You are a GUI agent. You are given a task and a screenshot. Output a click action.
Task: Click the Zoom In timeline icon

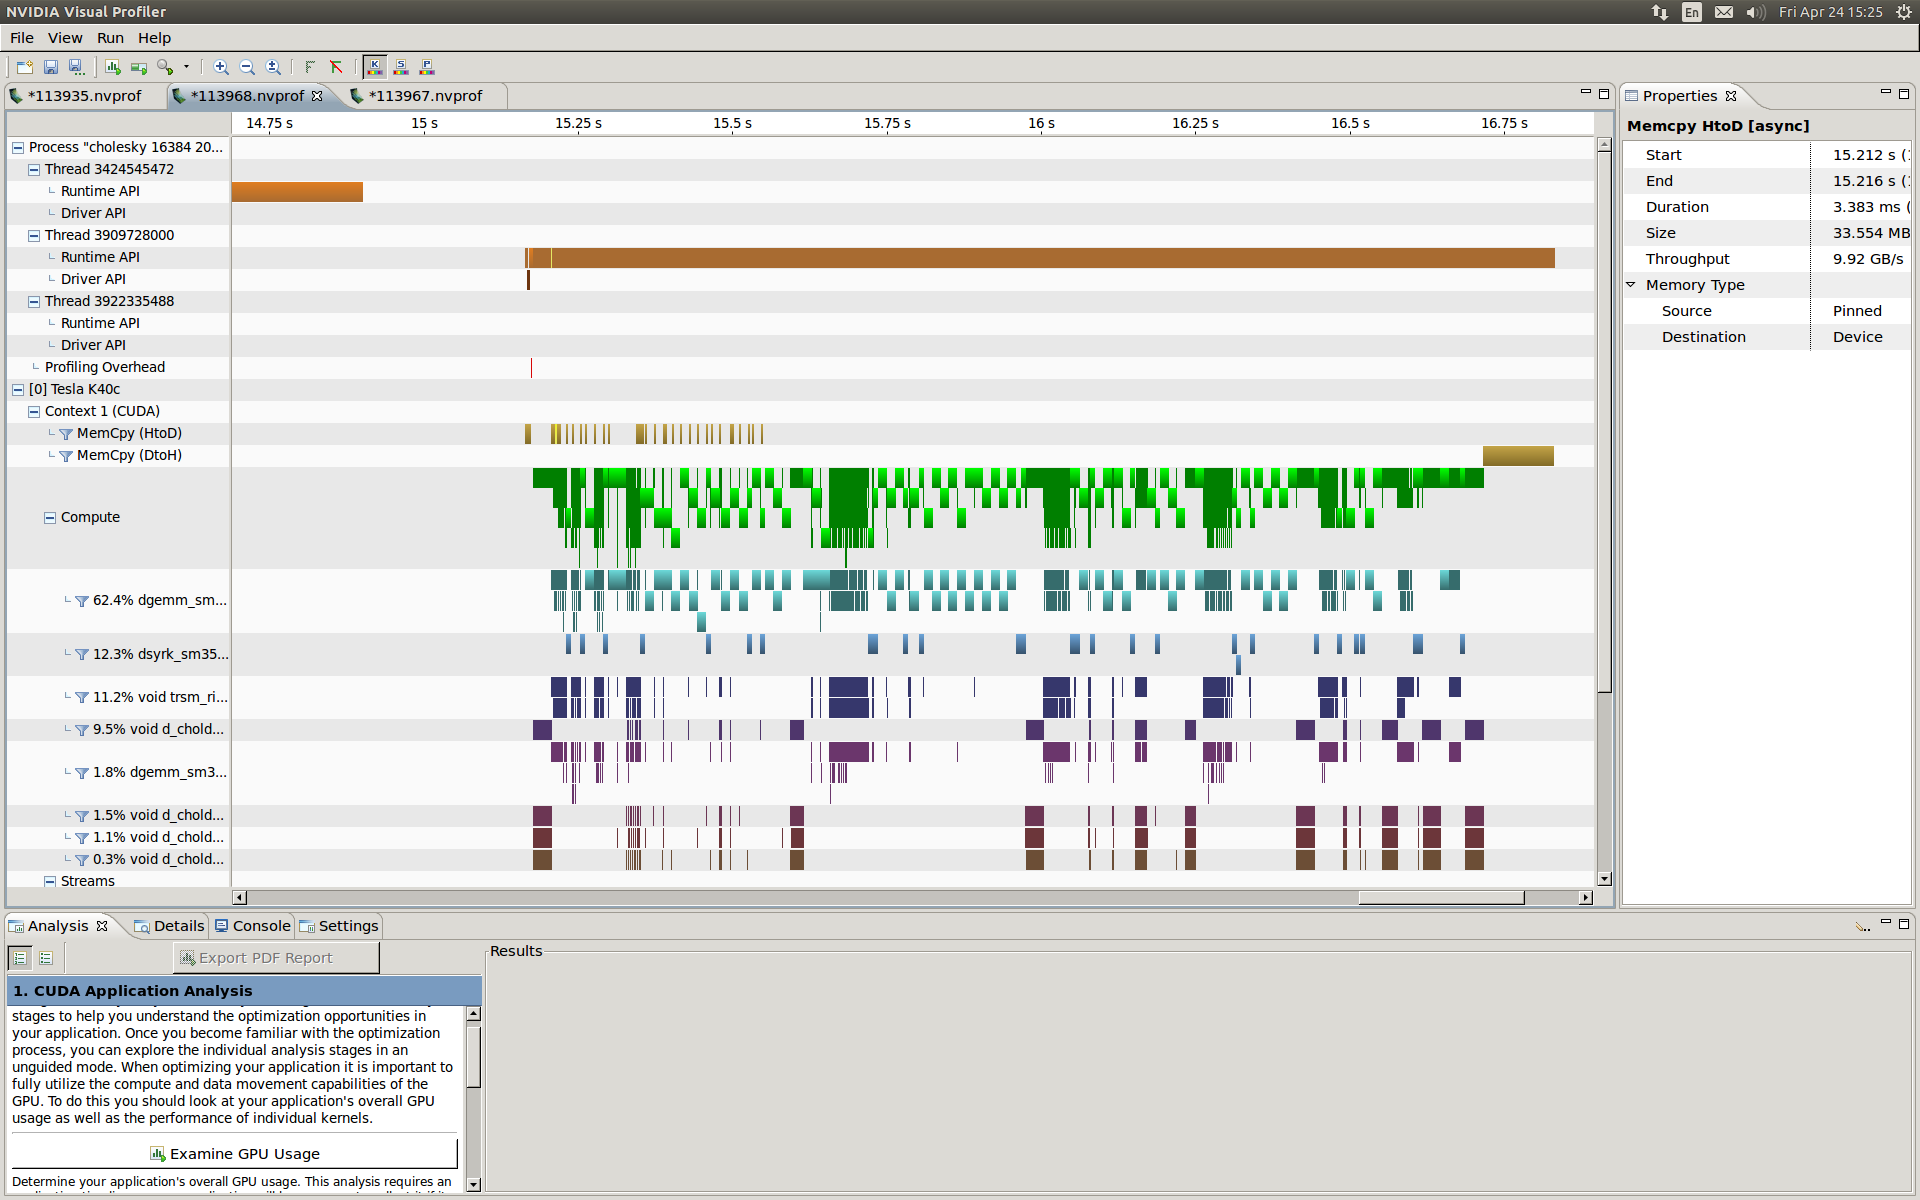[x=221, y=67]
